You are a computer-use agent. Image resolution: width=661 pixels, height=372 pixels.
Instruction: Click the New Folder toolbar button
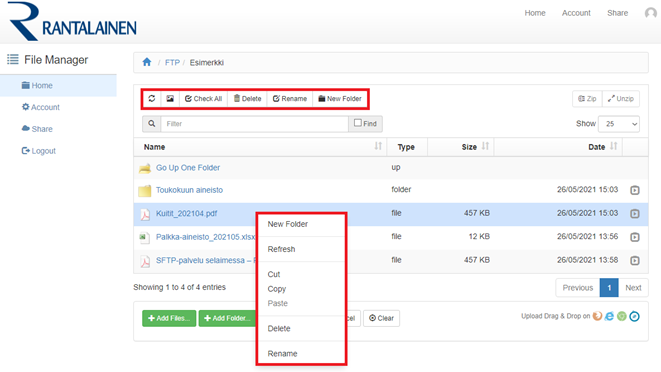coord(340,99)
